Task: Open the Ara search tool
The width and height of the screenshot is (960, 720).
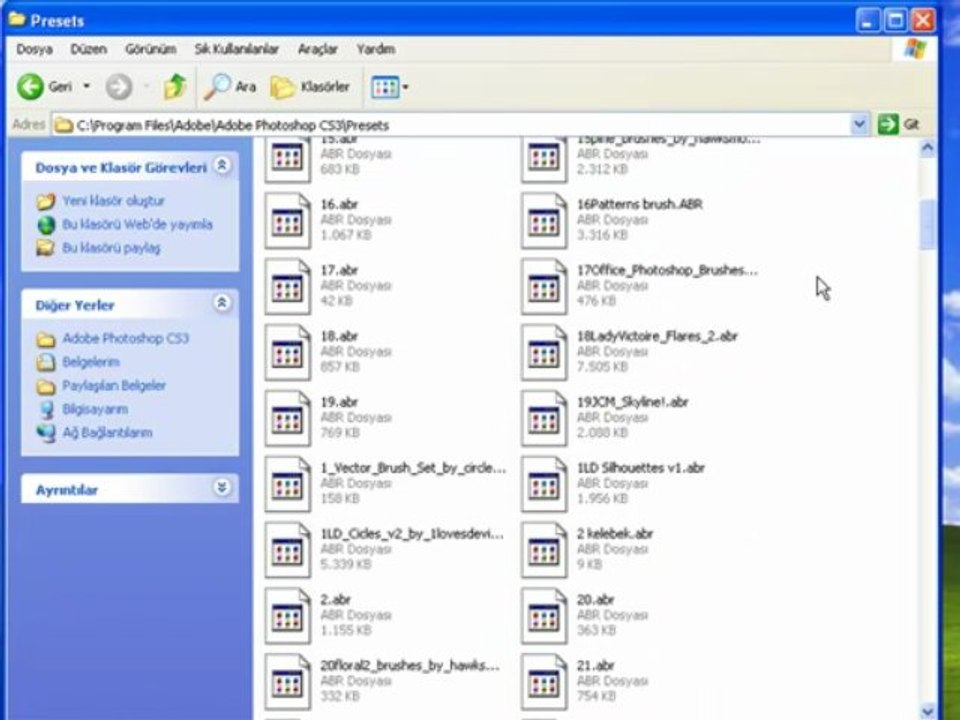Action: [x=230, y=87]
